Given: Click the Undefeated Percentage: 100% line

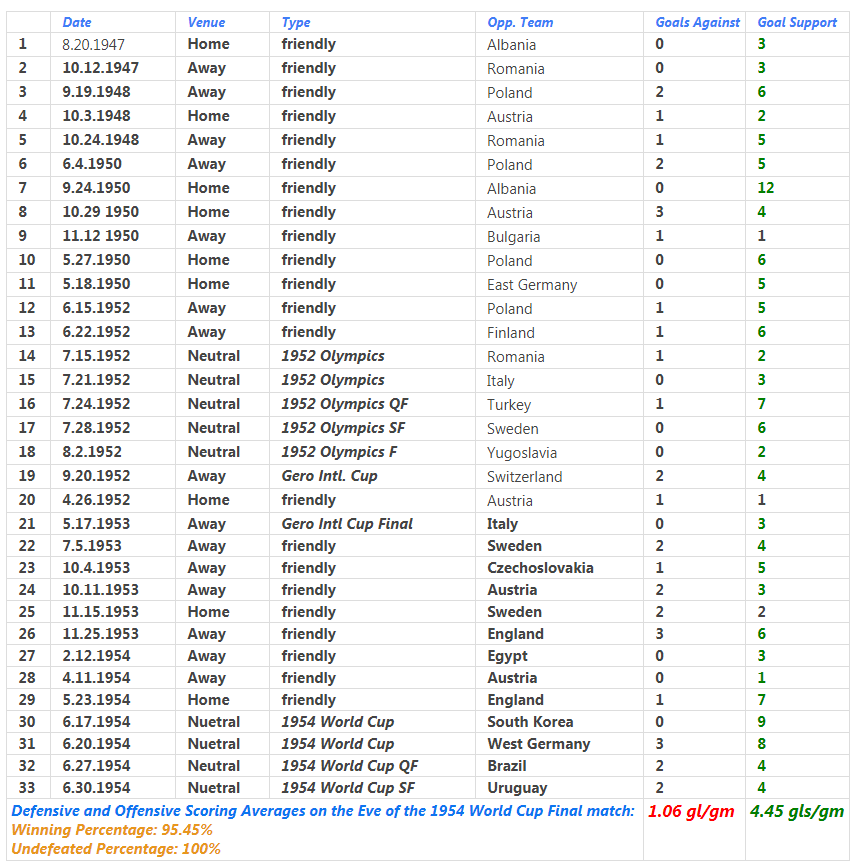Looking at the screenshot, I should (x=116, y=849).
